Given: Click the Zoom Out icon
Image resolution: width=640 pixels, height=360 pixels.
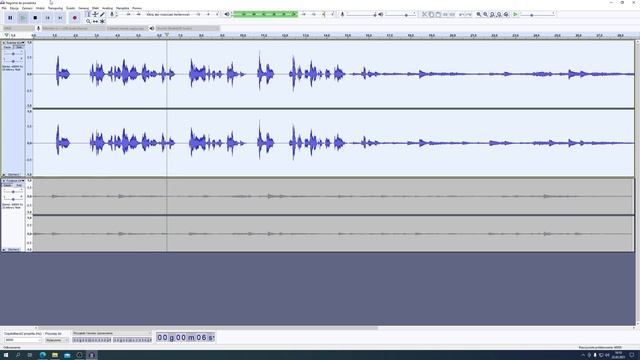Looking at the screenshot, I should (486, 14).
